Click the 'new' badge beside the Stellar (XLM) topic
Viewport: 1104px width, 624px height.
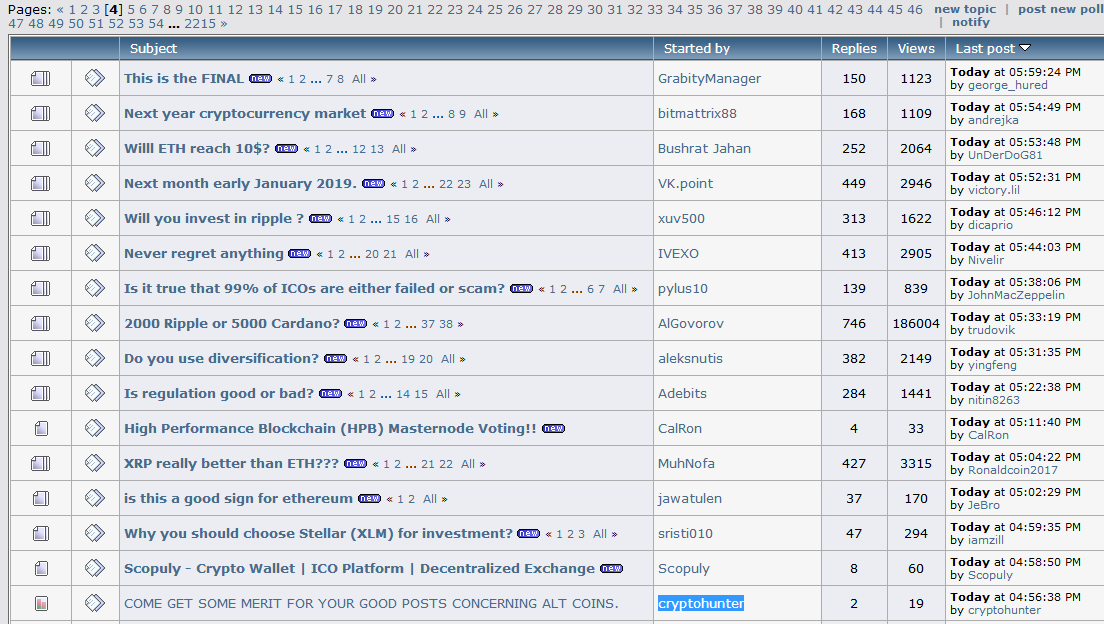tap(528, 533)
